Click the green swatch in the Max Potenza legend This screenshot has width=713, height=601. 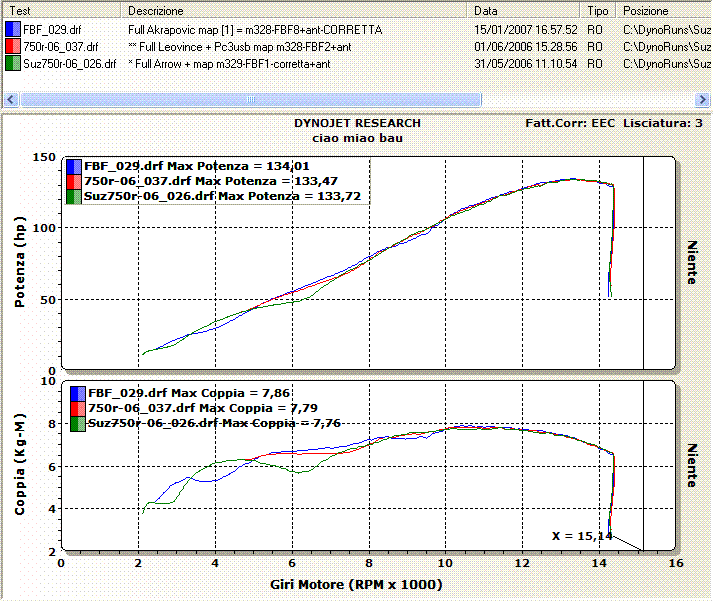click(x=74, y=196)
